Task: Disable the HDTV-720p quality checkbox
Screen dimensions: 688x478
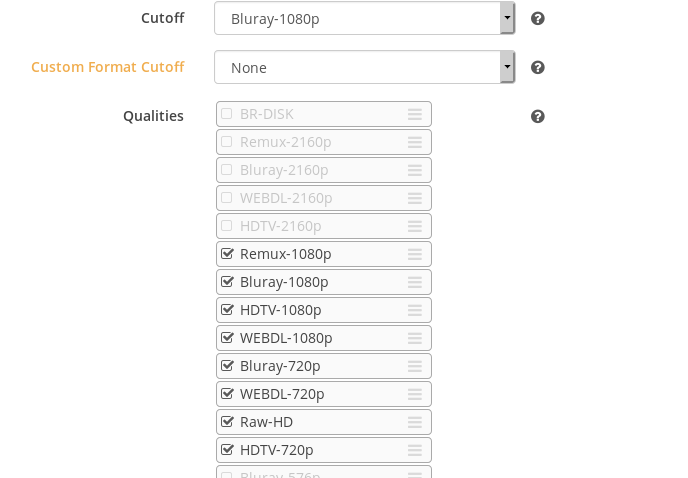Action: click(227, 450)
